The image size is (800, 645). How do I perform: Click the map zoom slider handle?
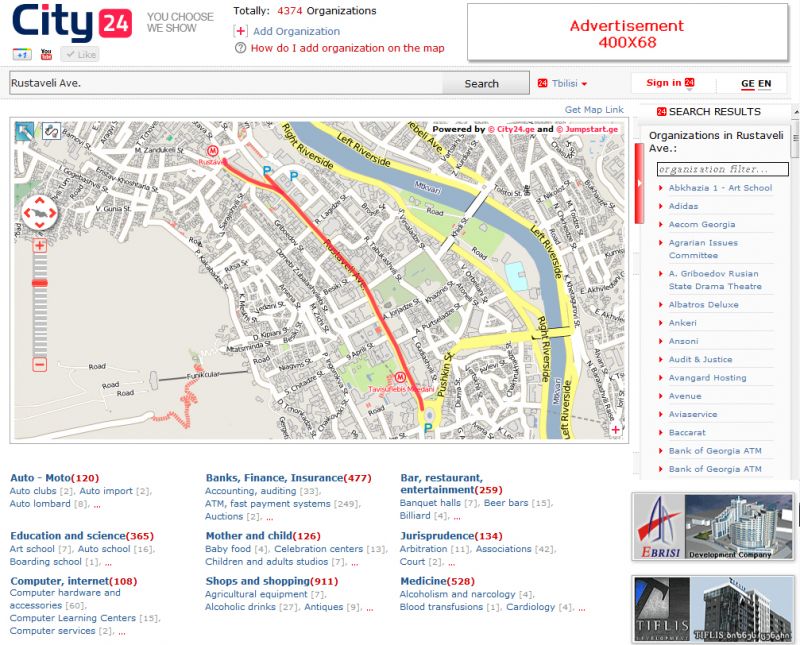click(40, 284)
